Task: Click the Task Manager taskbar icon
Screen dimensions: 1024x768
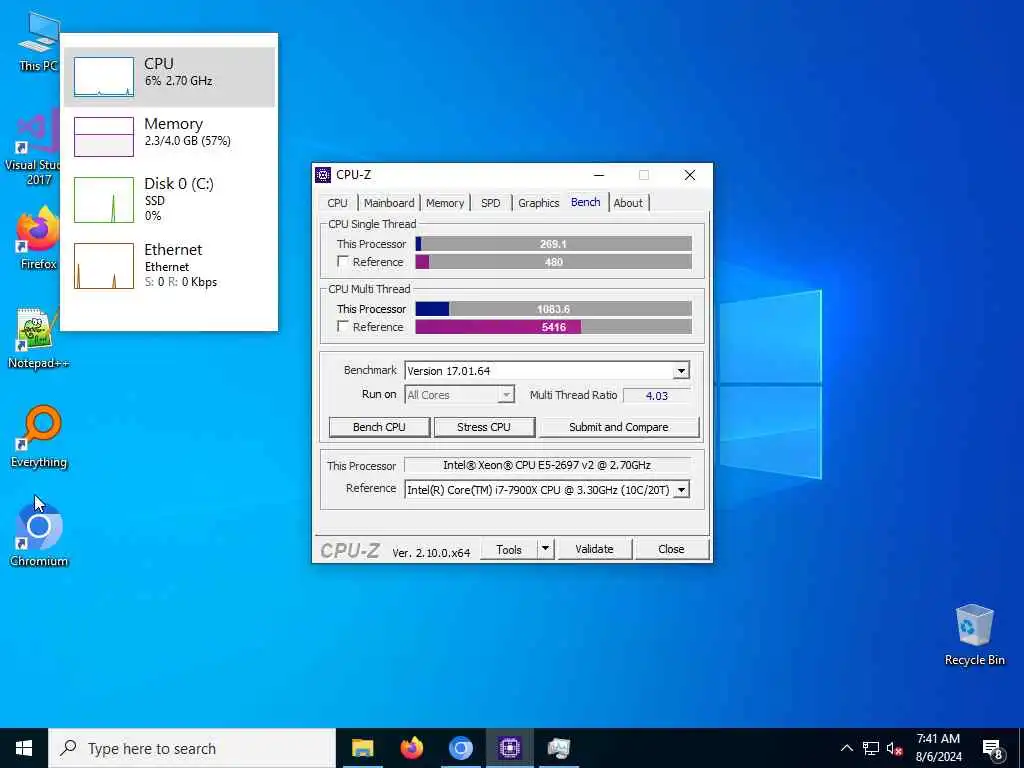Action: point(558,748)
